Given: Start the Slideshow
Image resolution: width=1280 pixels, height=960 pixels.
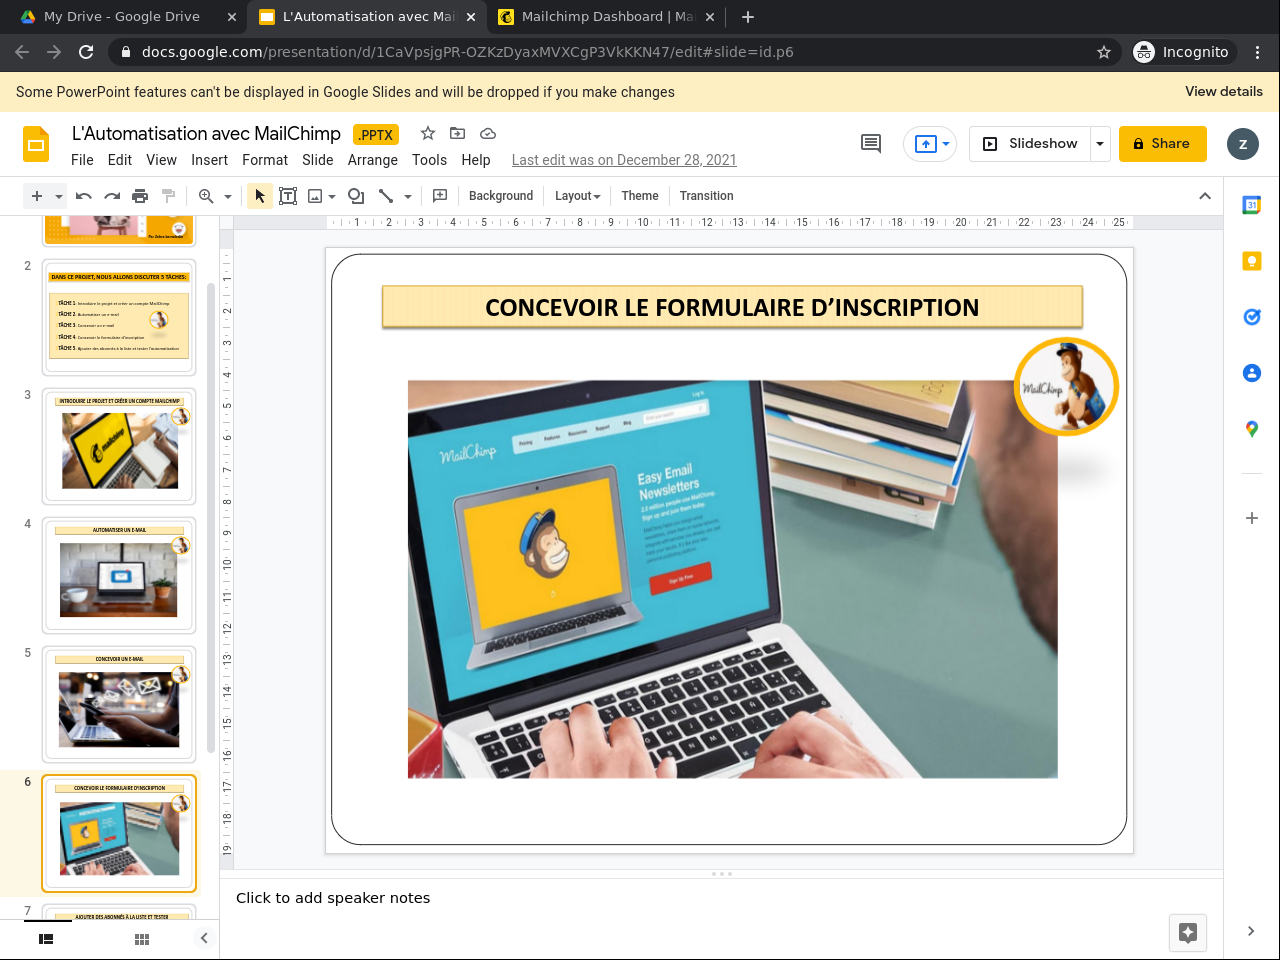Looking at the screenshot, I should [x=1030, y=144].
